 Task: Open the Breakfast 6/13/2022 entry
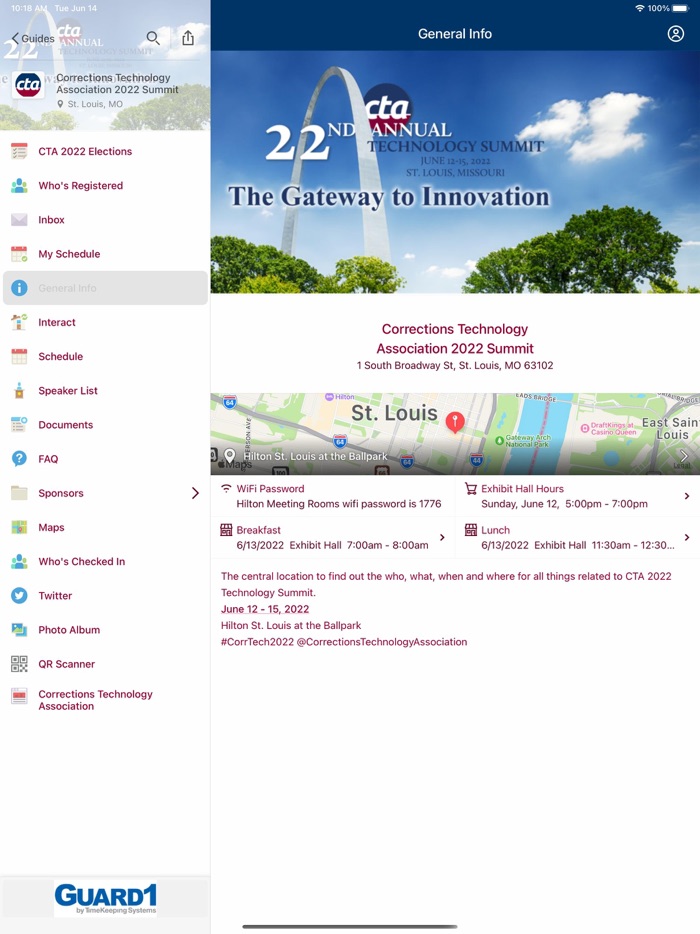click(332, 537)
